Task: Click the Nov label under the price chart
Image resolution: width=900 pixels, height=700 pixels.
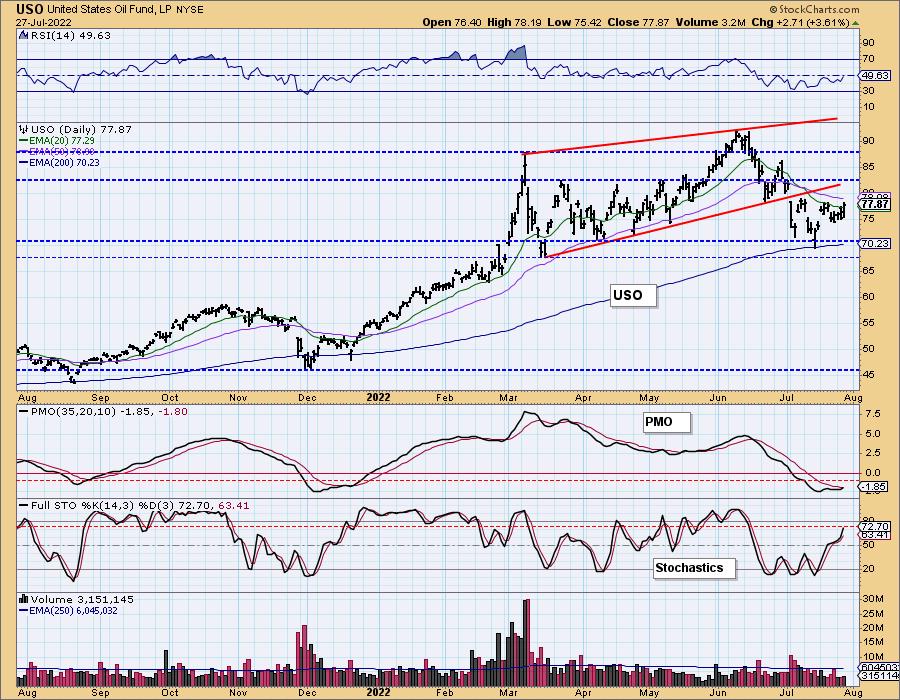Action: pyautogui.click(x=238, y=398)
